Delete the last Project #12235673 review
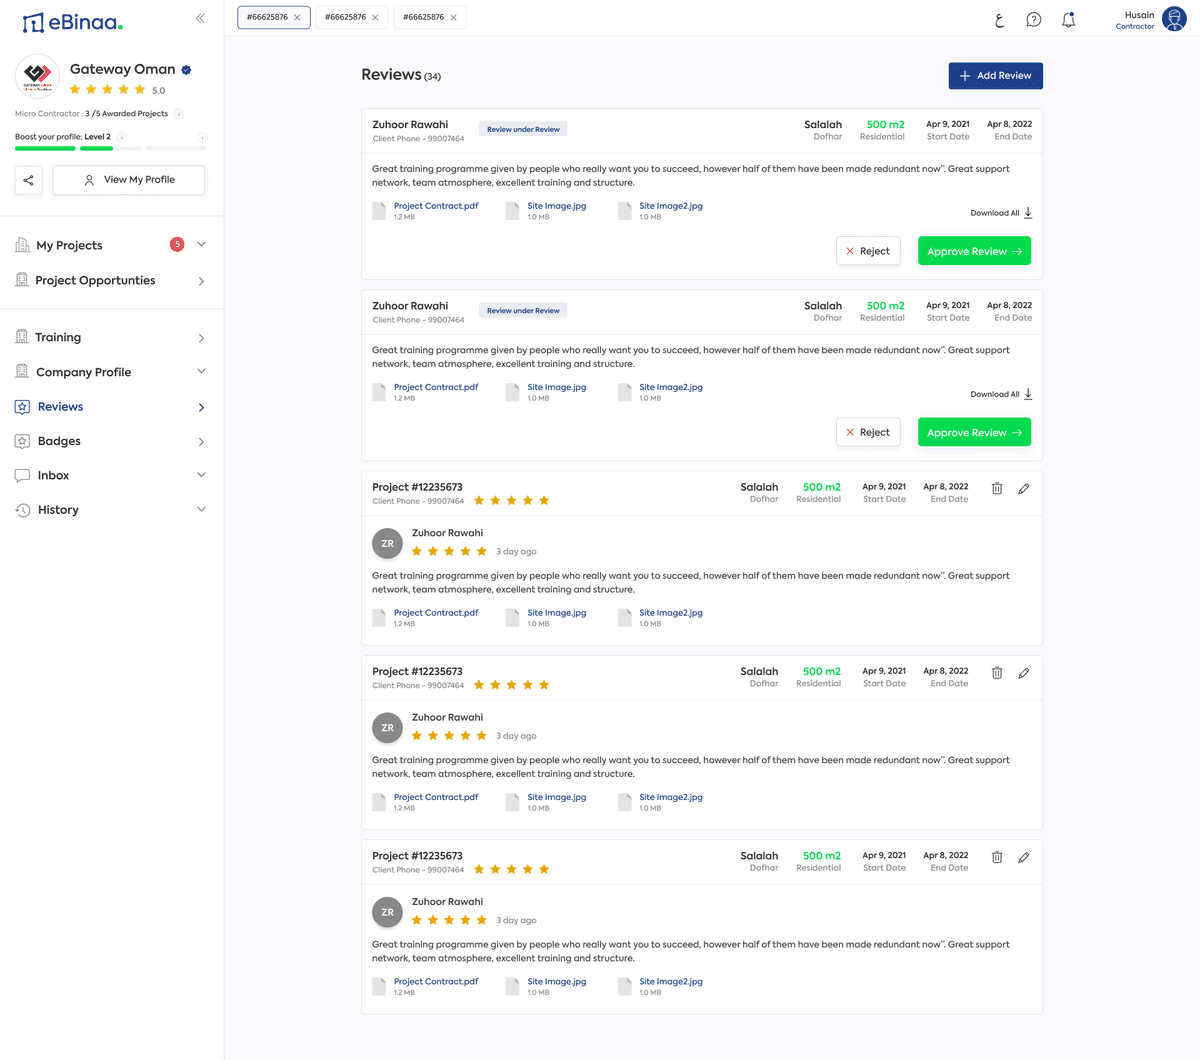The image size is (1200, 1060). click(x=997, y=857)
